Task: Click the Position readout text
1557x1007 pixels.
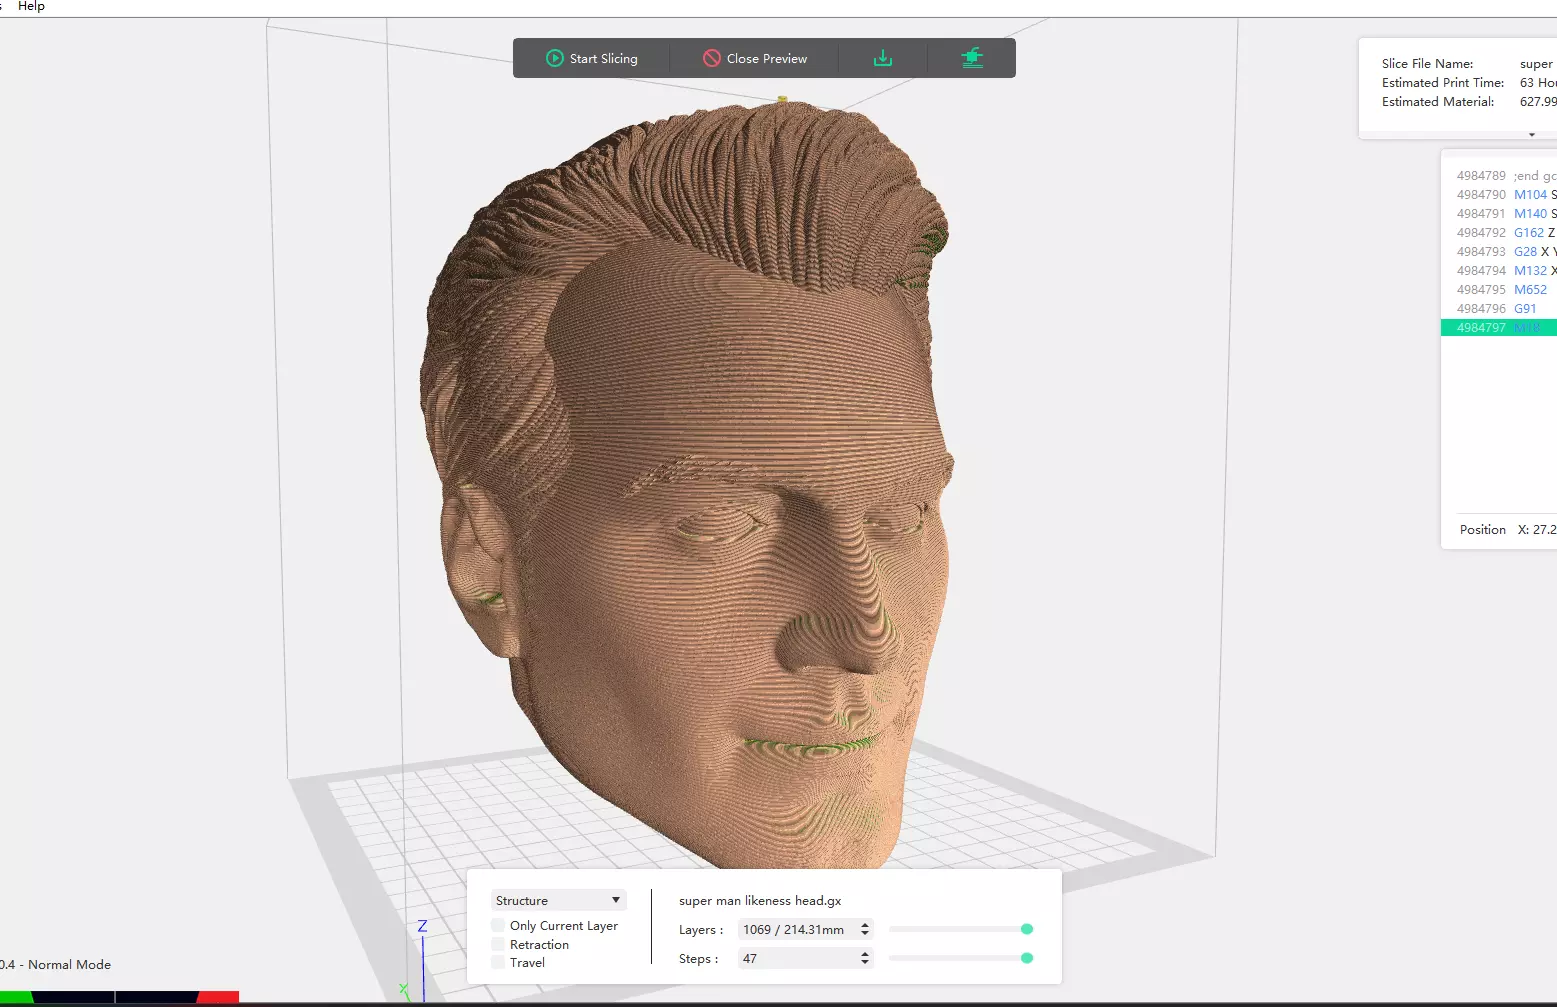Action: click(x=1507, y=529)
